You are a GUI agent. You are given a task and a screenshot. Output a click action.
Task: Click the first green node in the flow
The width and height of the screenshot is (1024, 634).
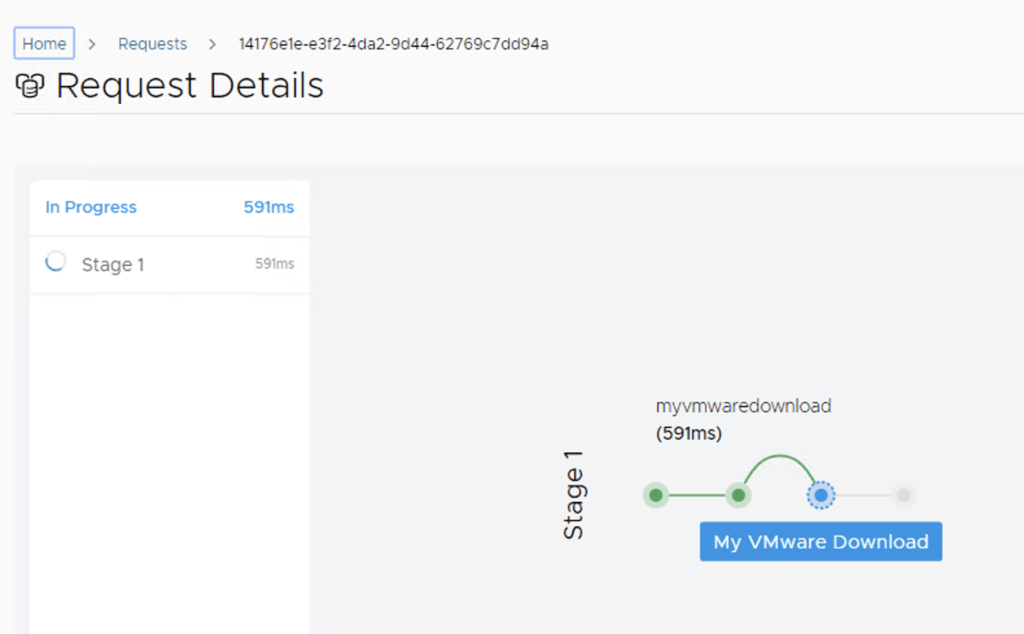point(656,495)
